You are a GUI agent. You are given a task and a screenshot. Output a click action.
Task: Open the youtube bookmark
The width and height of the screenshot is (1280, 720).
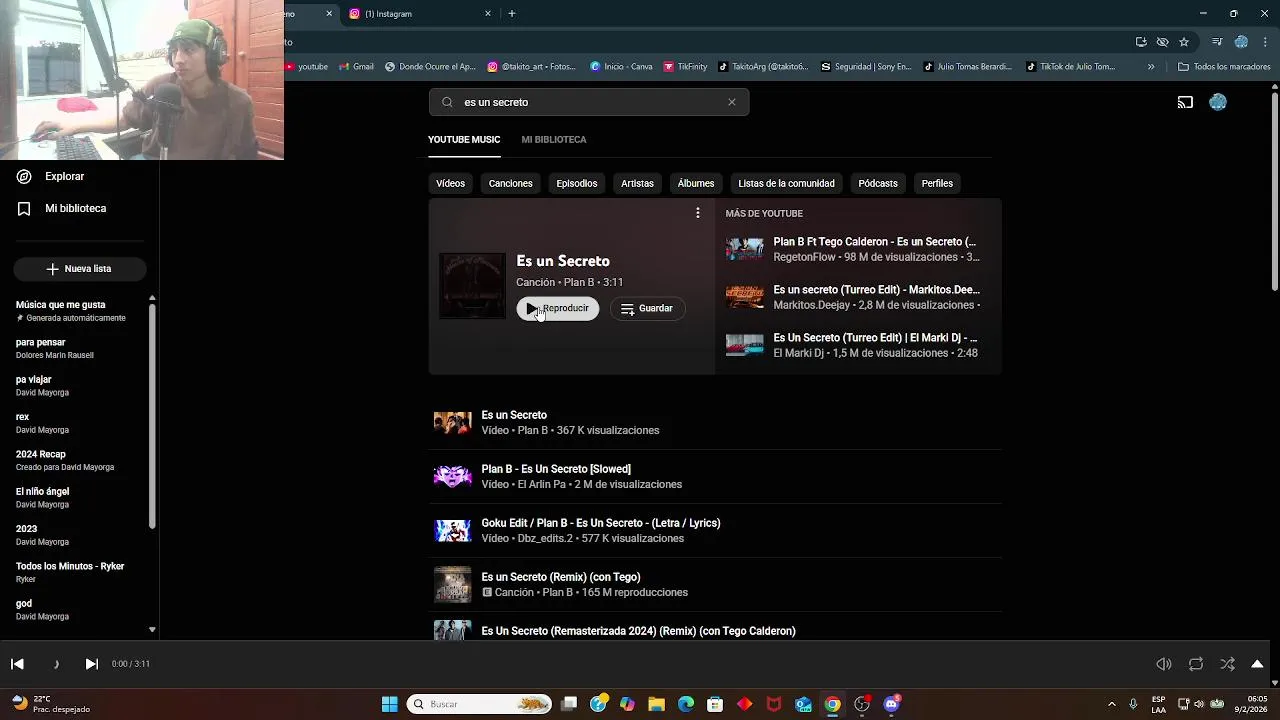(x=307, y=67)
